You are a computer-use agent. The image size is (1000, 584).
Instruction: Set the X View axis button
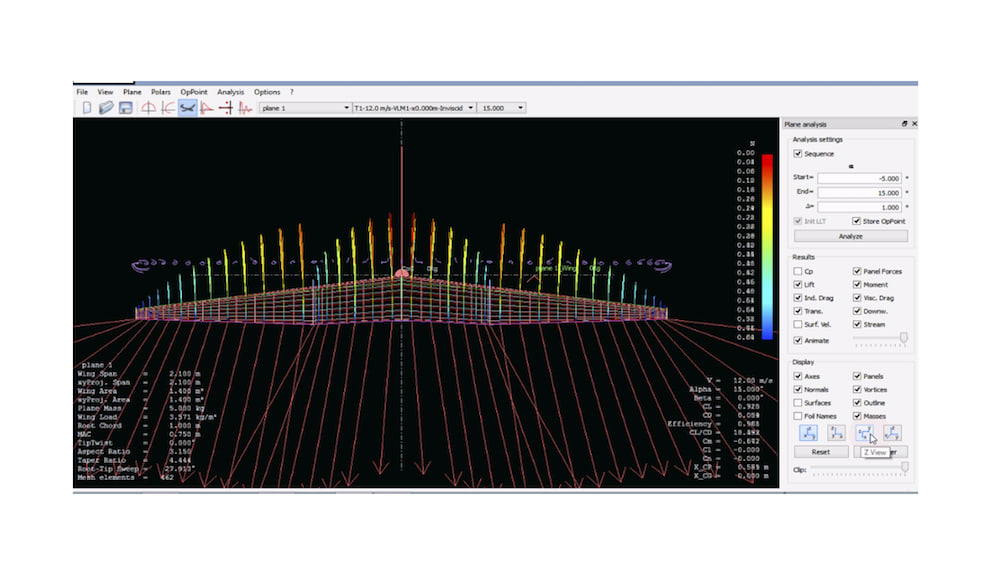808,433
